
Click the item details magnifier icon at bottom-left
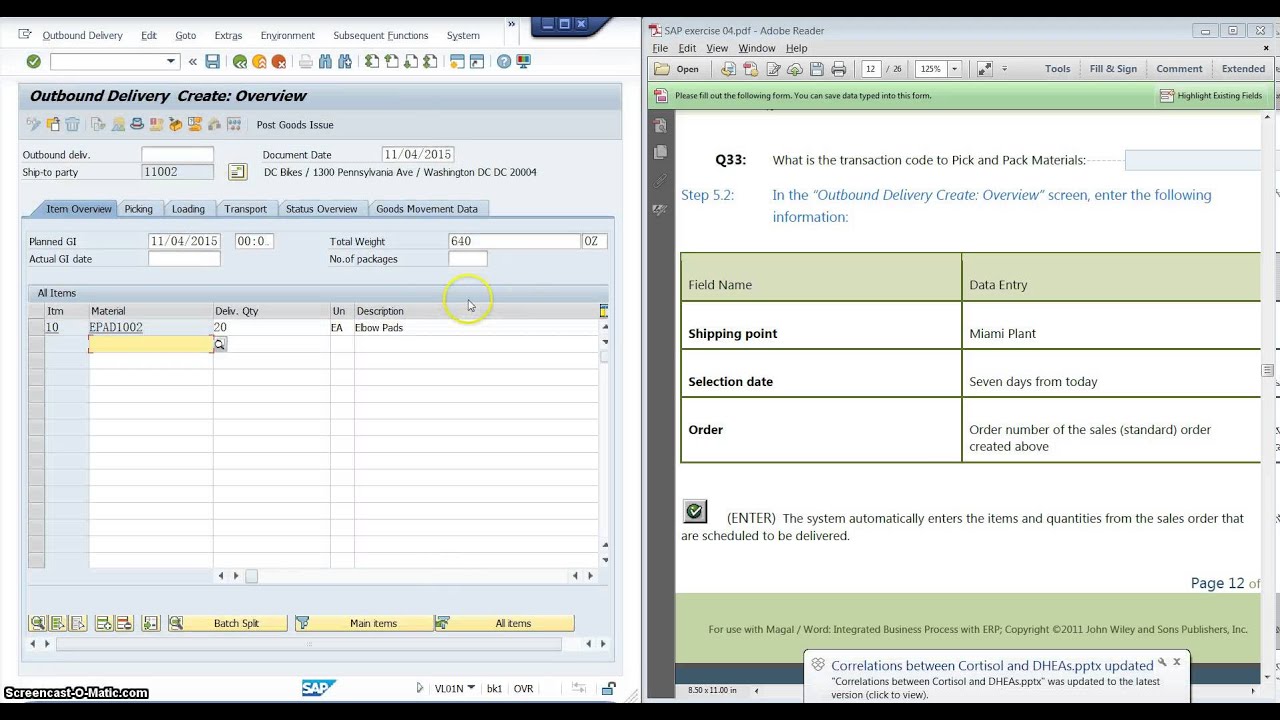(x=37, y=623)
